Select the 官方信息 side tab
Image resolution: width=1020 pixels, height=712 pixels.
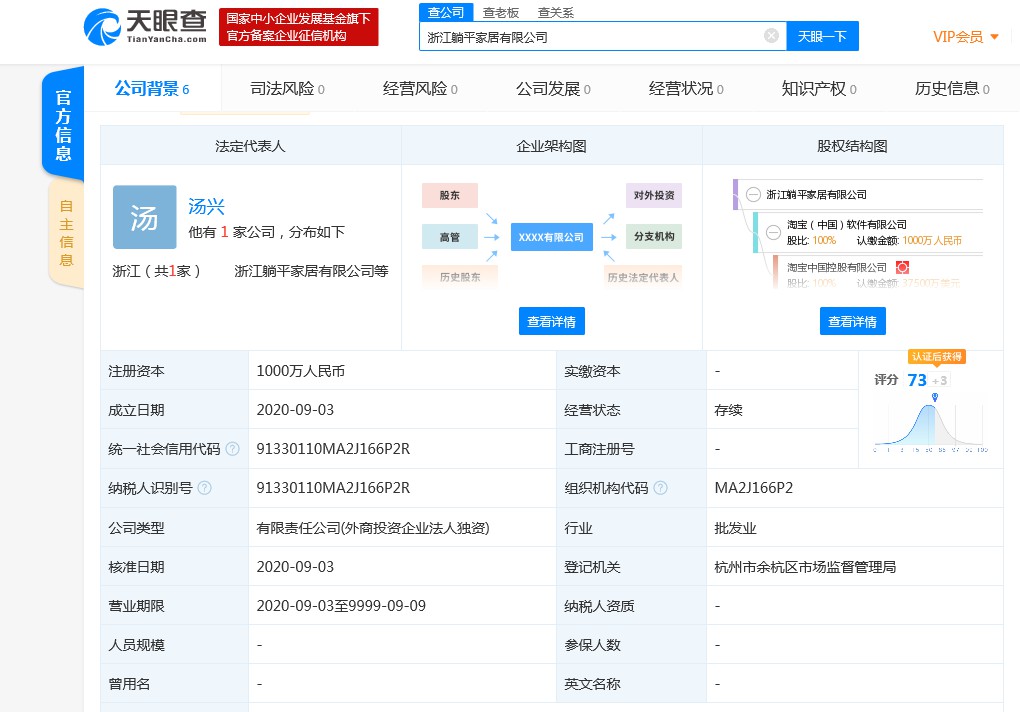[63, 125]
